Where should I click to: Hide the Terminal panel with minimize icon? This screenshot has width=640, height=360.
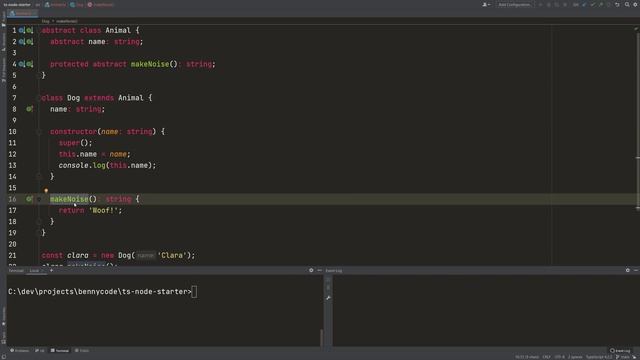click(319, 270)
